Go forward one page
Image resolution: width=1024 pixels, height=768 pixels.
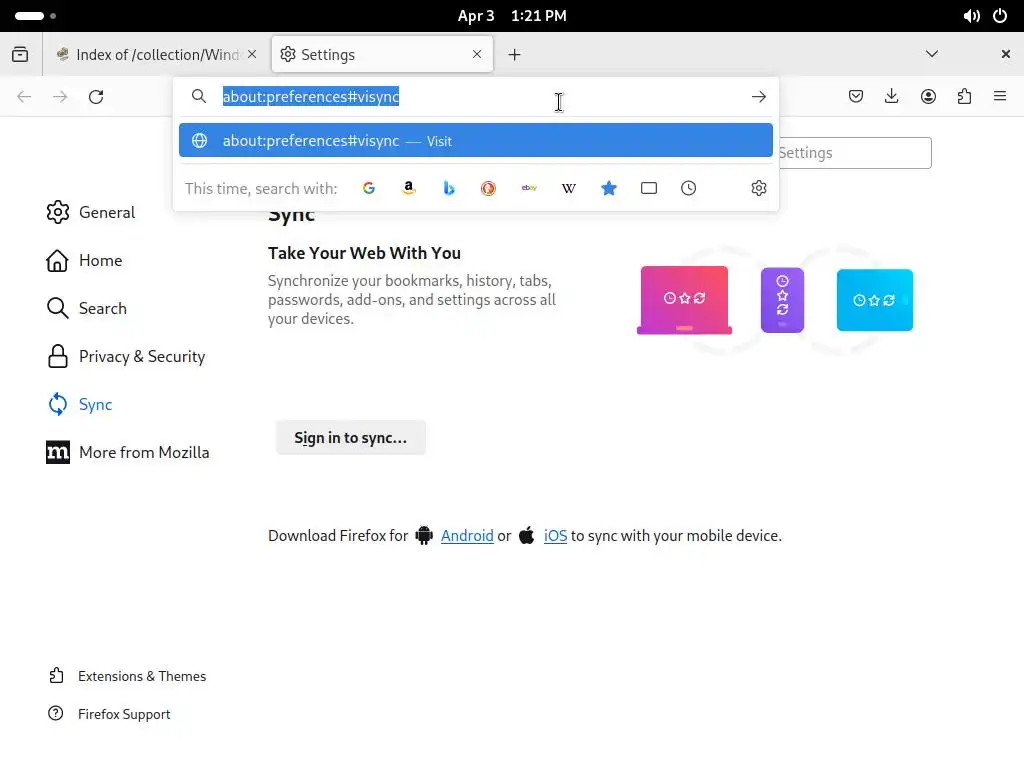click(60, 97)
